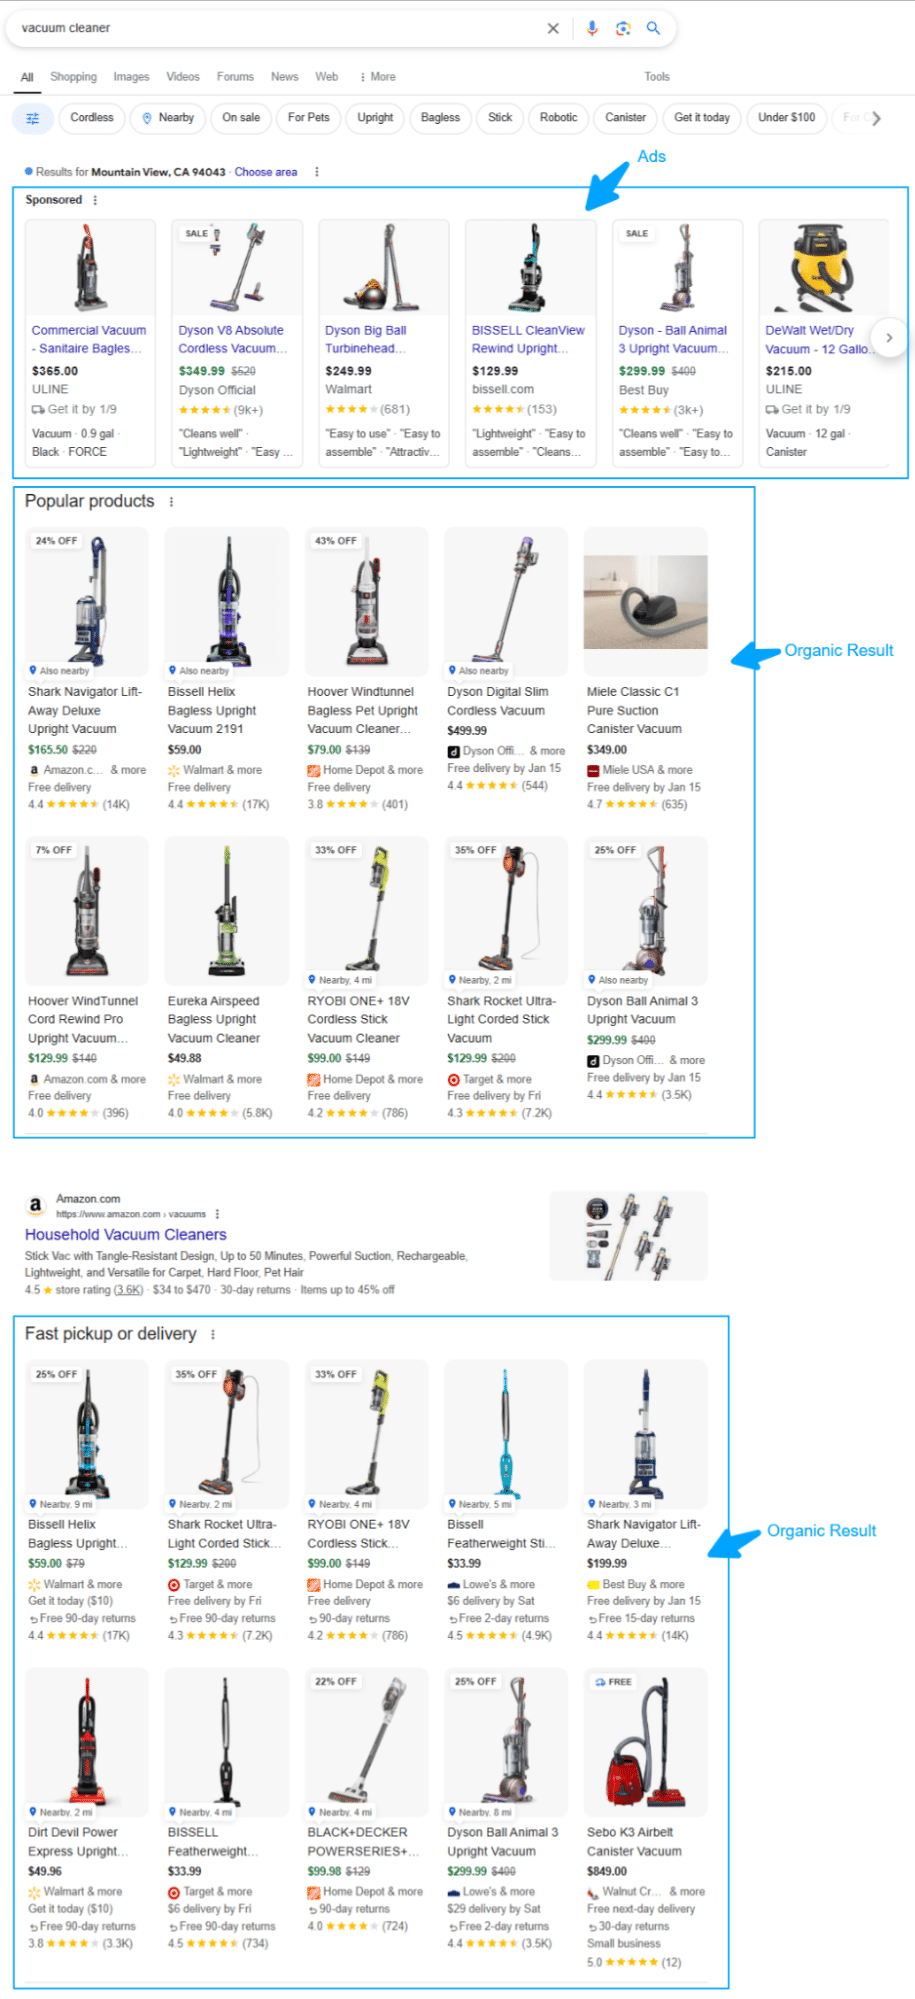This screenshot has height=1999, width=915.
Task: Open Miele Classic C1 canister vacuum thumbnail
Action: [646, 602]
